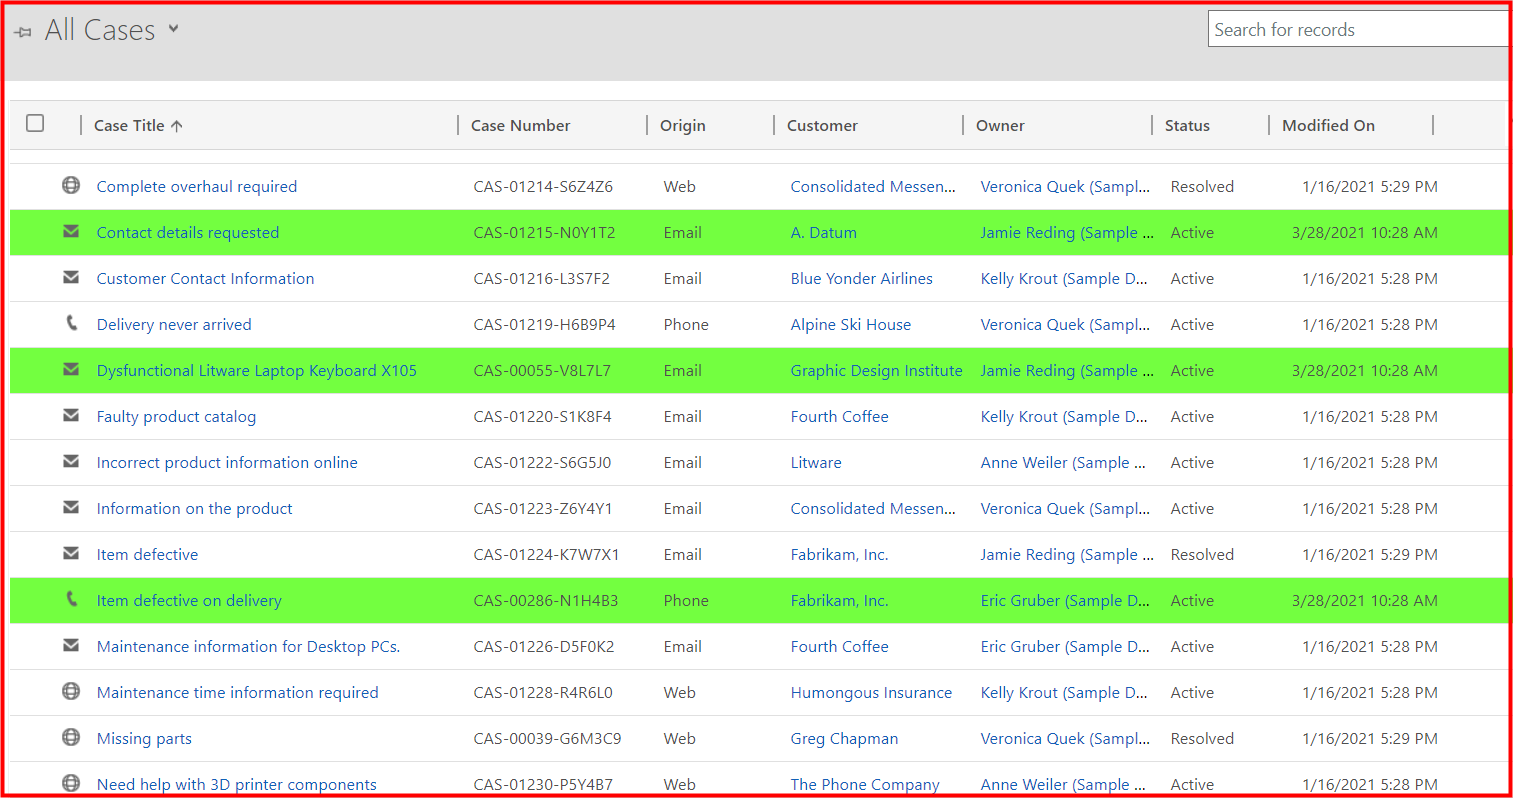The image size is (1513, 798).
Task: Click email icon for Maintenance information for Desktop PCs
Action: (71, 645)
